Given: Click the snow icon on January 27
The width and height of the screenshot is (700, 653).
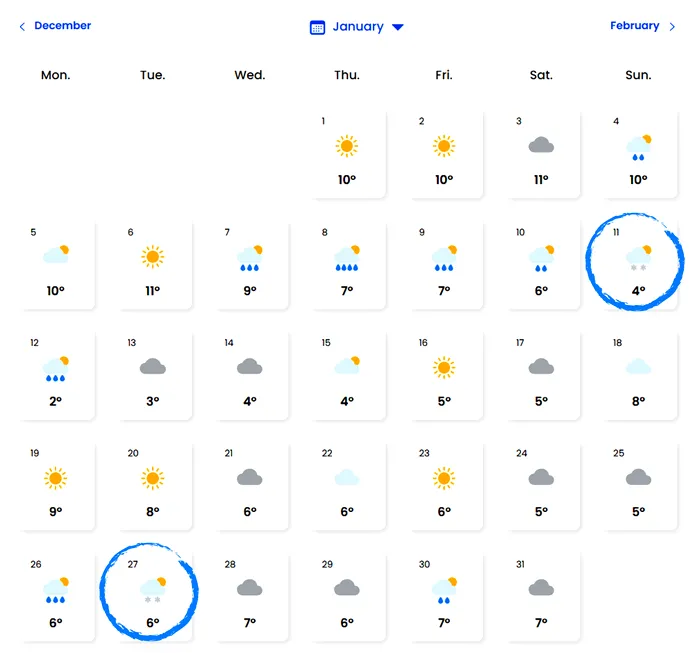Looking at the screenshot, I should [x=152, y=590].
